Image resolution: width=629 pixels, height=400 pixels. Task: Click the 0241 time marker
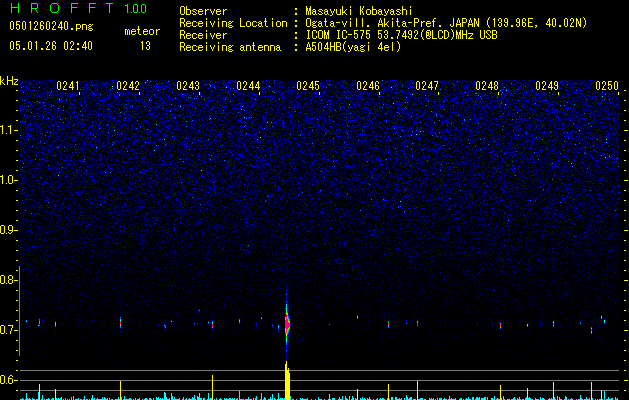pos(68,86)
